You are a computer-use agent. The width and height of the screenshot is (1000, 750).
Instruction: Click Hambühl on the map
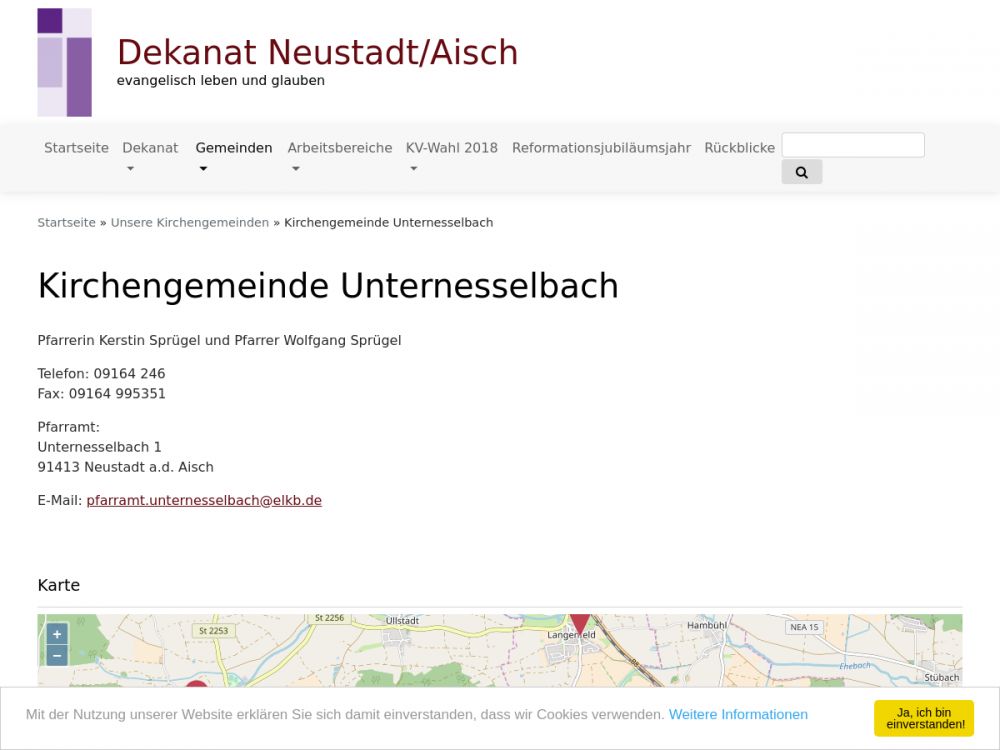(706, 625)
